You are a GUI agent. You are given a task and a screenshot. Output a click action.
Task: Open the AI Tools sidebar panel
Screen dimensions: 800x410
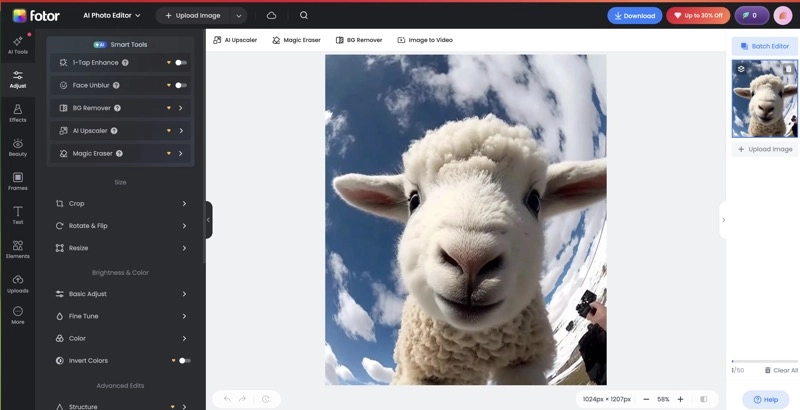coord(17,45)
